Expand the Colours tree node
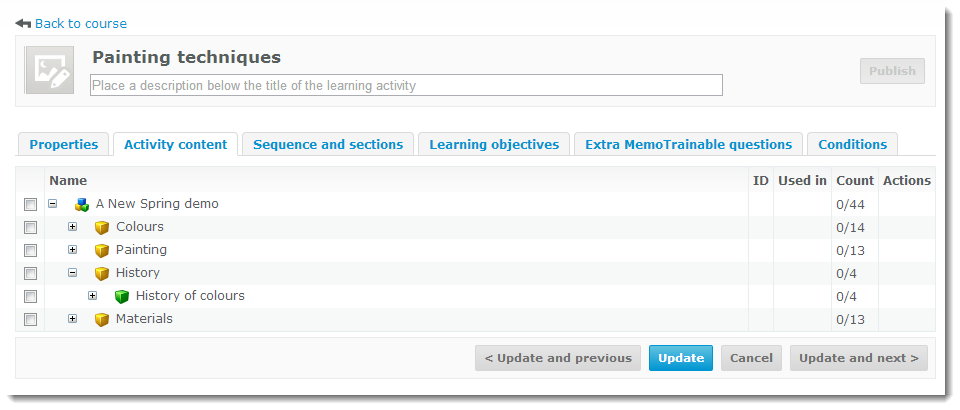This screenshot has height=410, width=960. point(72,227)
